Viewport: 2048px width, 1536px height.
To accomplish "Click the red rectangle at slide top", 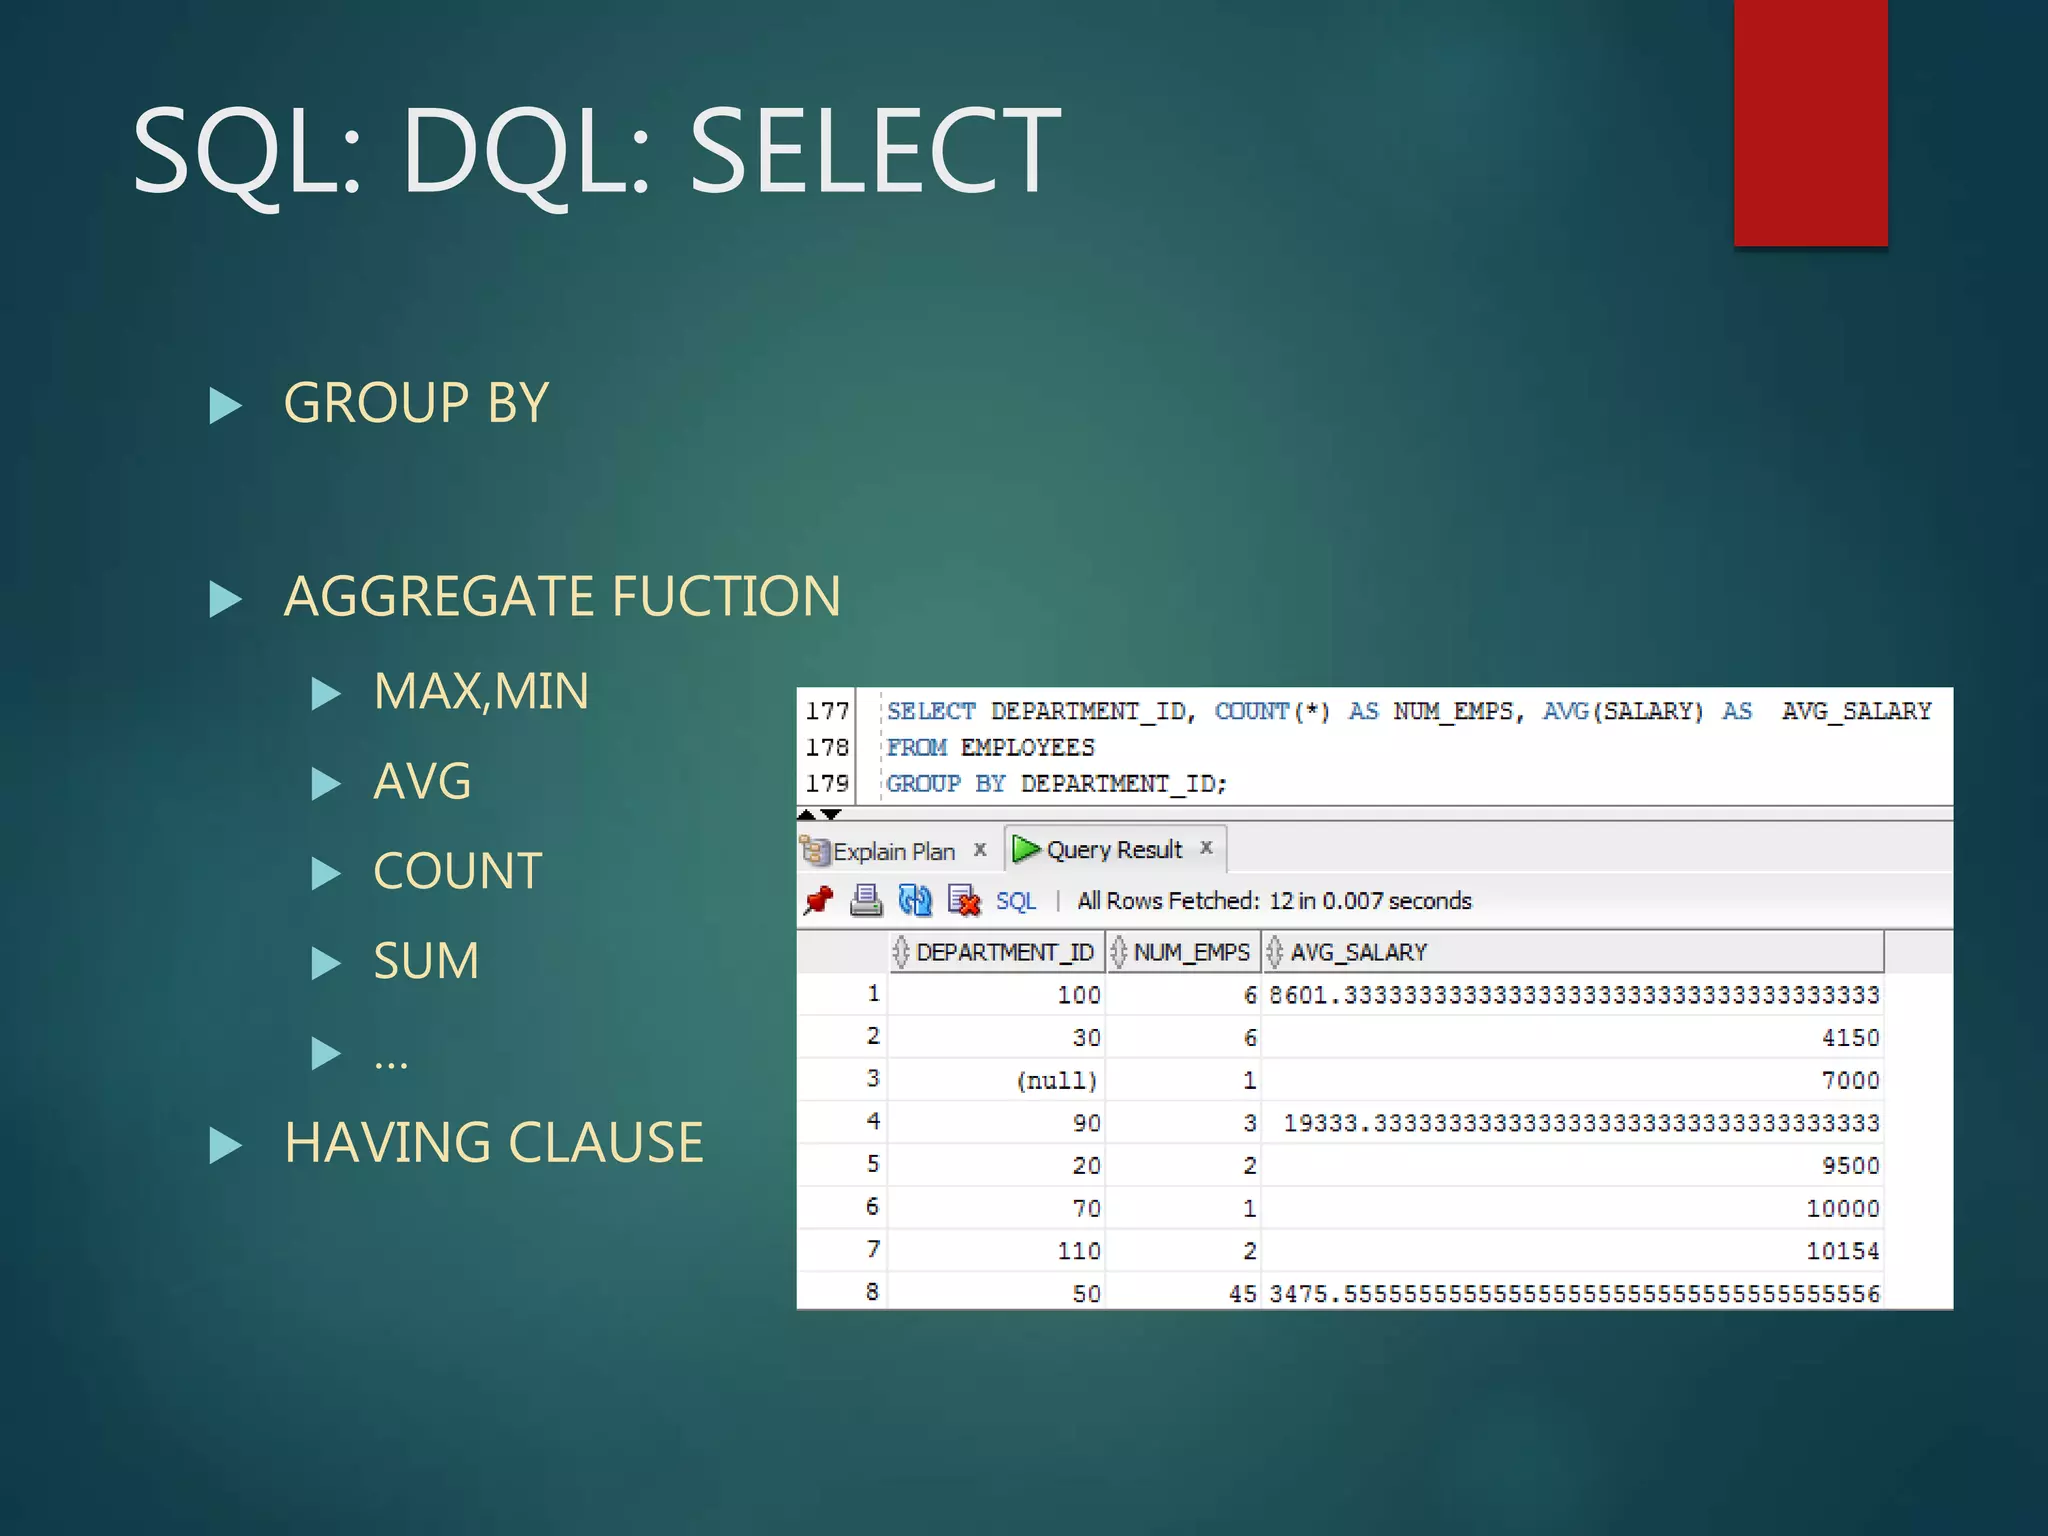I will click(x=1810, y=120).
